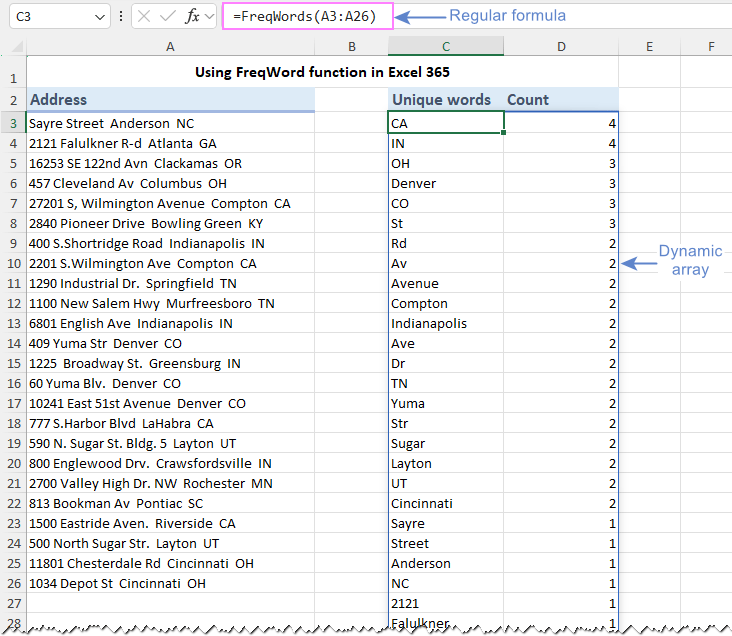
Task: Click cell '777 S.Harbor Blvd LaHabra CA'
Action: [x=170, y=424]
